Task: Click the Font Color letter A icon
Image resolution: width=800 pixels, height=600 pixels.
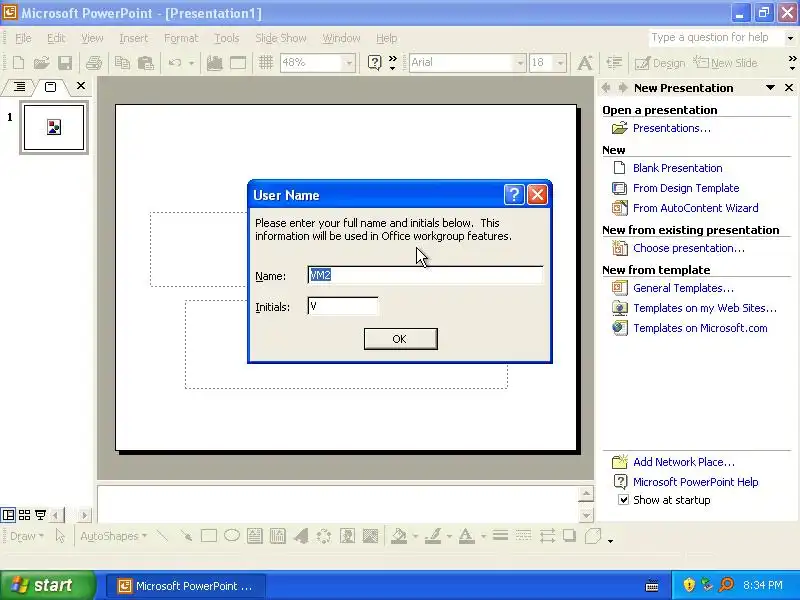Action: click(466, 536)
